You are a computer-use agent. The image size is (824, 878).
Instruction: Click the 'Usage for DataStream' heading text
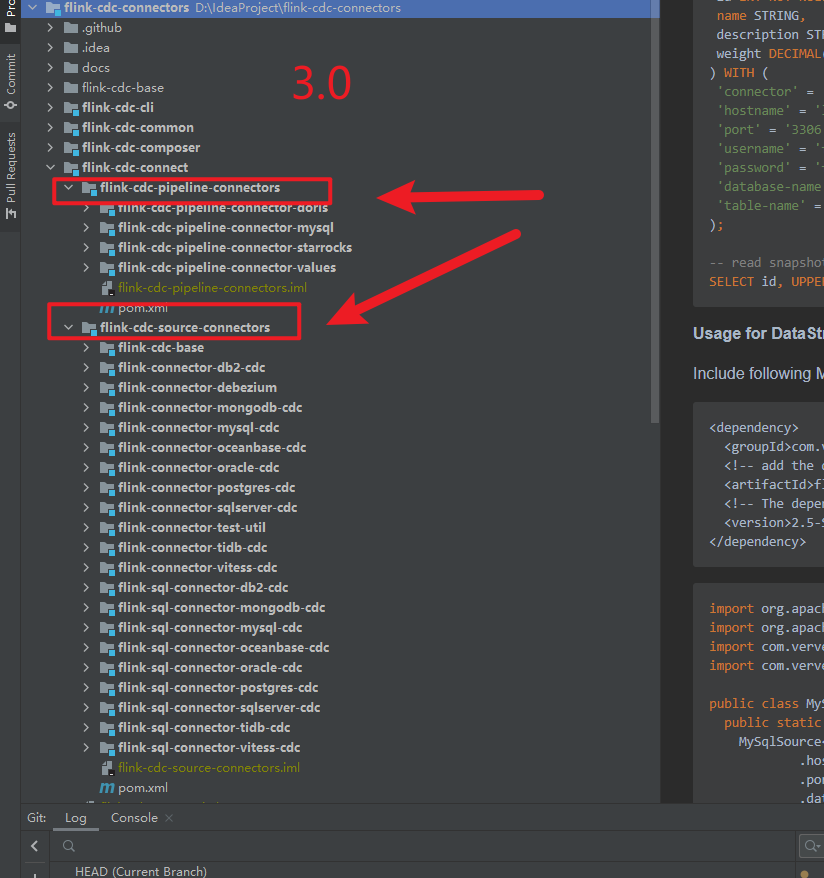pyautogui.click(x=758, y=334)
